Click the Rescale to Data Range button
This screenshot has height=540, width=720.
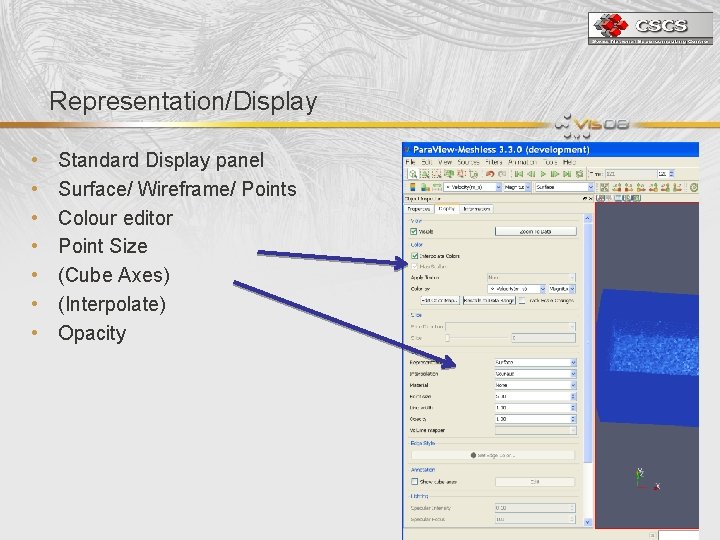click(489, 300)
